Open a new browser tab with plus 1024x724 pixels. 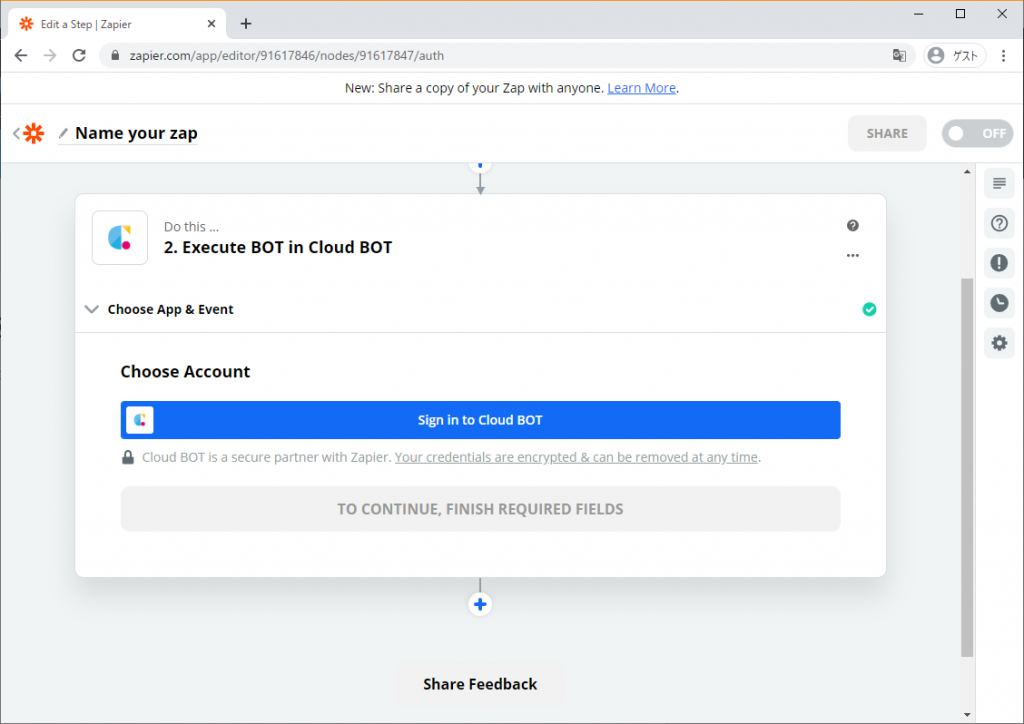pos(246,24)
